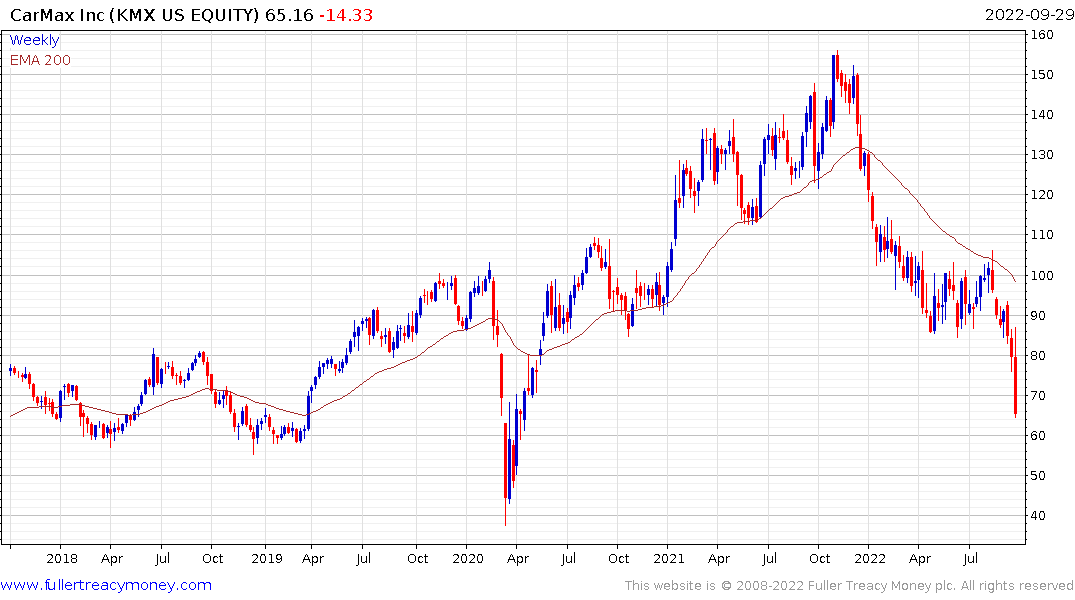Click the 'Jul' label after 2018
Viewport: 1075px width, 600px height.
(162, 558)
